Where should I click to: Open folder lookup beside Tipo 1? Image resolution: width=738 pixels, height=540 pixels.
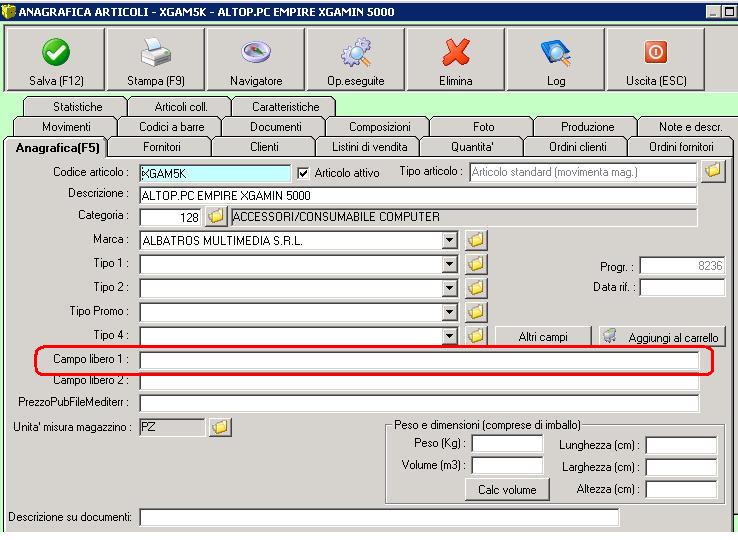(x=476, y=264)
